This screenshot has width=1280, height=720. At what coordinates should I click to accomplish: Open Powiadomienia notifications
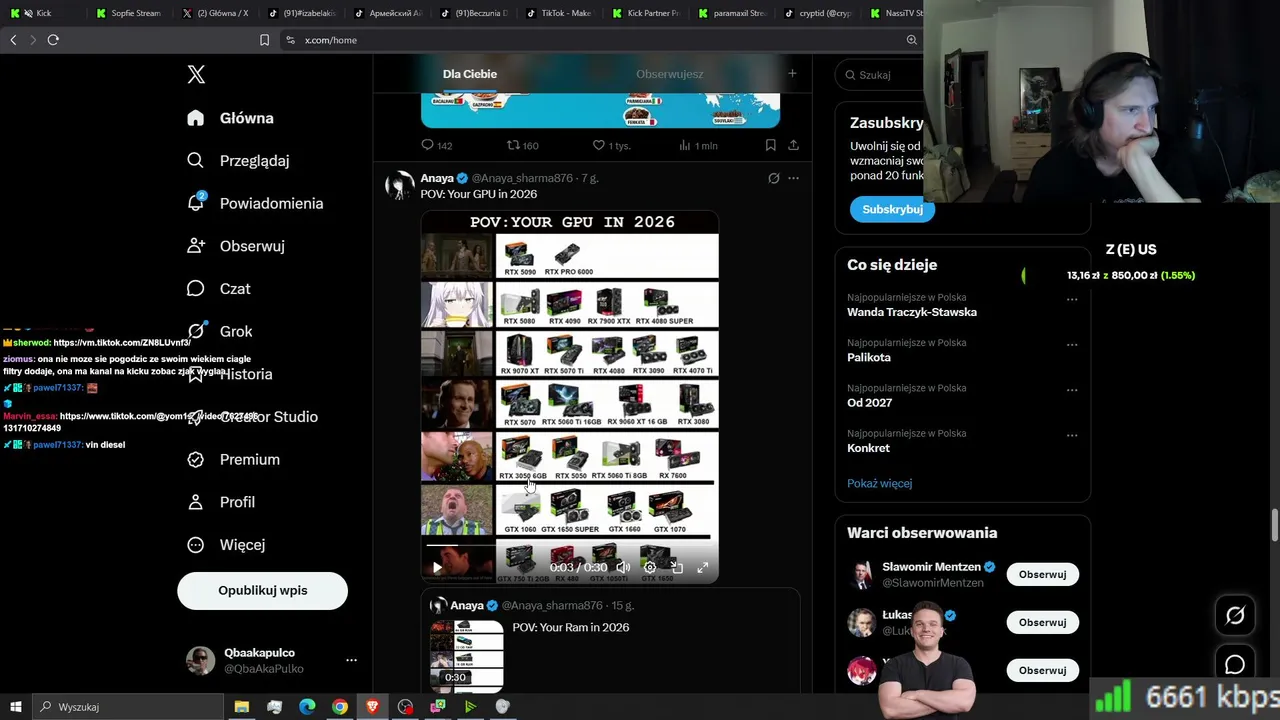(x=255, y=203)
